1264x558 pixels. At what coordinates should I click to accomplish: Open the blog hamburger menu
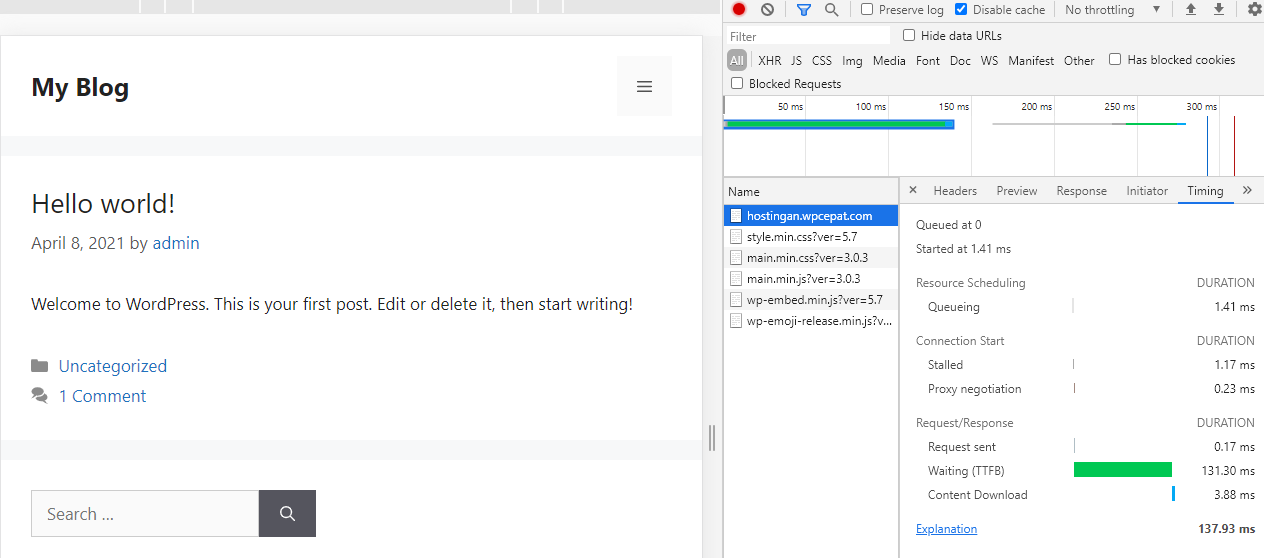[x=644, y=87]
